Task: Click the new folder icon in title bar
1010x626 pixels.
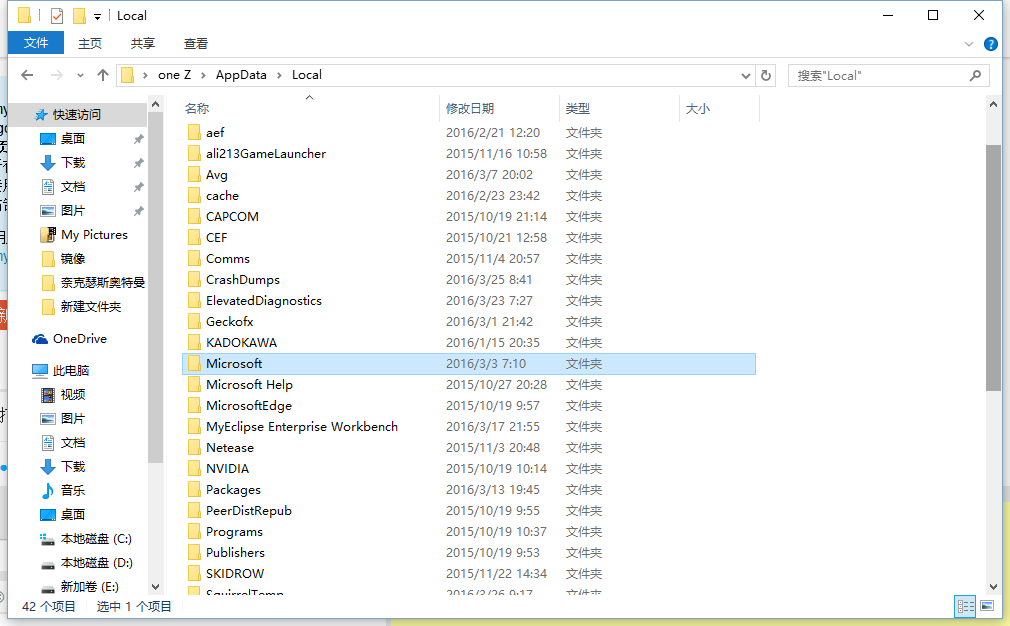Action: coord(79,15)
